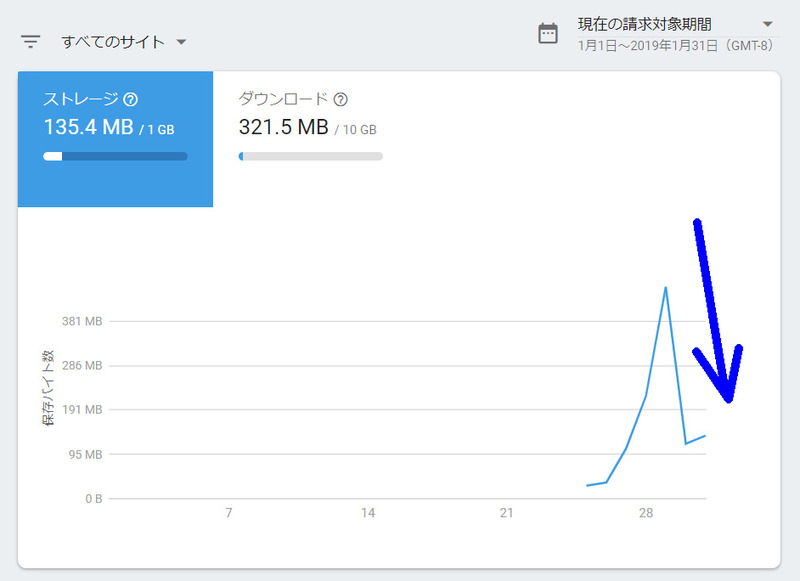Click the 191 MB axis label
The width and height of the screenshot is (800, 581).
(x=82, y=410)
